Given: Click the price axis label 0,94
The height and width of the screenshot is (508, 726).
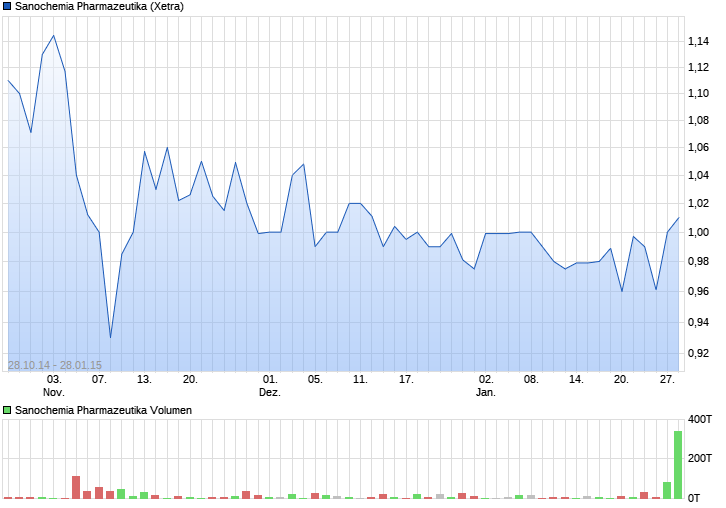Looking at the screenshot, I should pyautogui.click(x=698, y=322).
